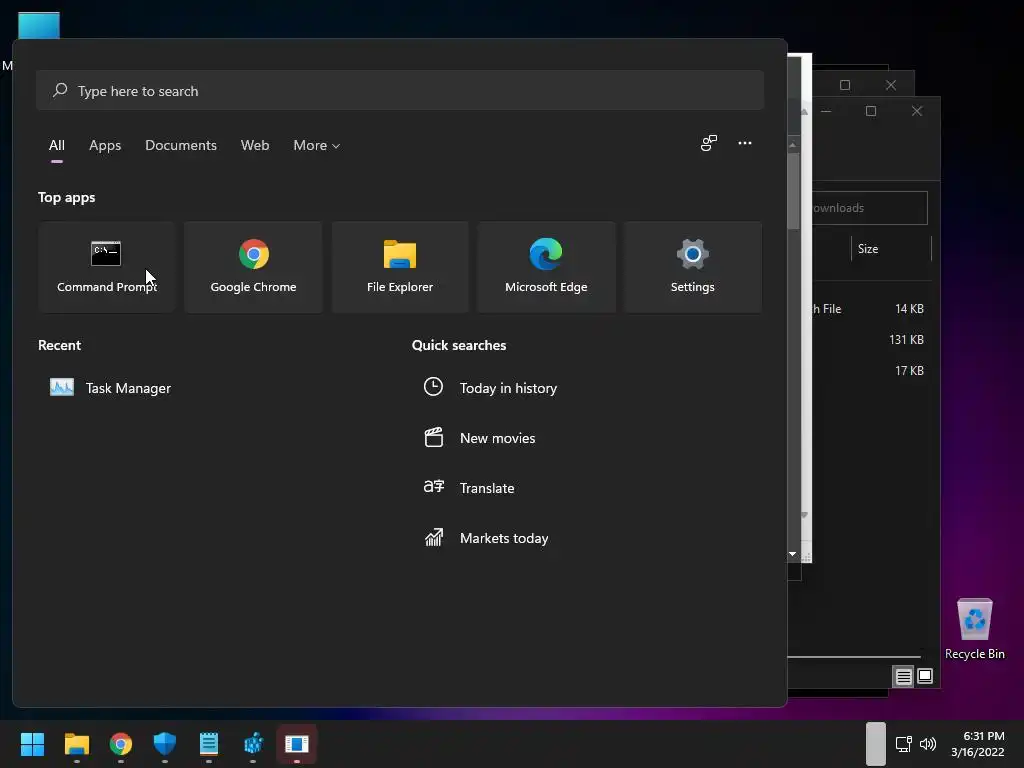Open Google Chrome in the taskbar
The width and height of the screenshot is (1024, 768).
point(121,743)
